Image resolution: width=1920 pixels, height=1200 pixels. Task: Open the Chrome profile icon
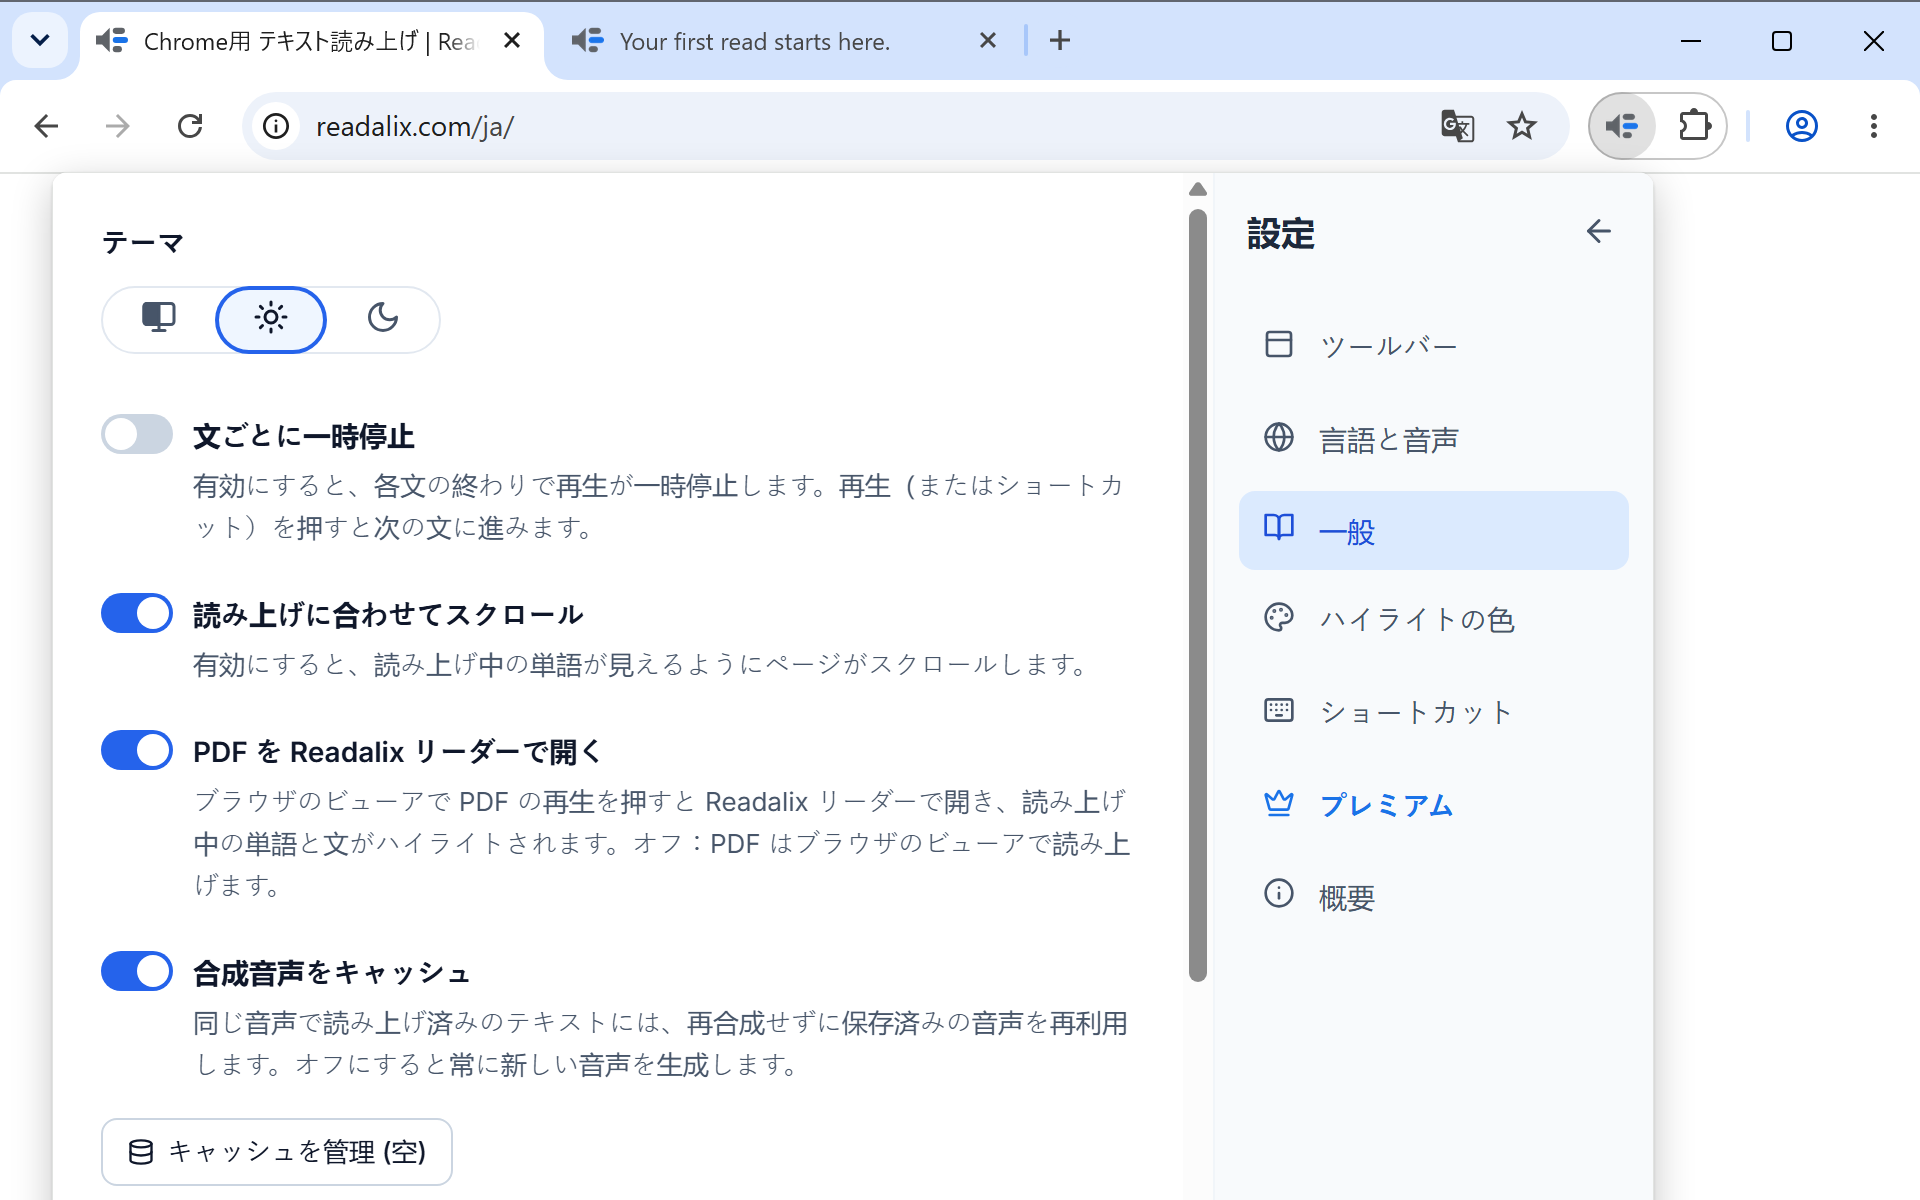click(x=1801, y=126)
